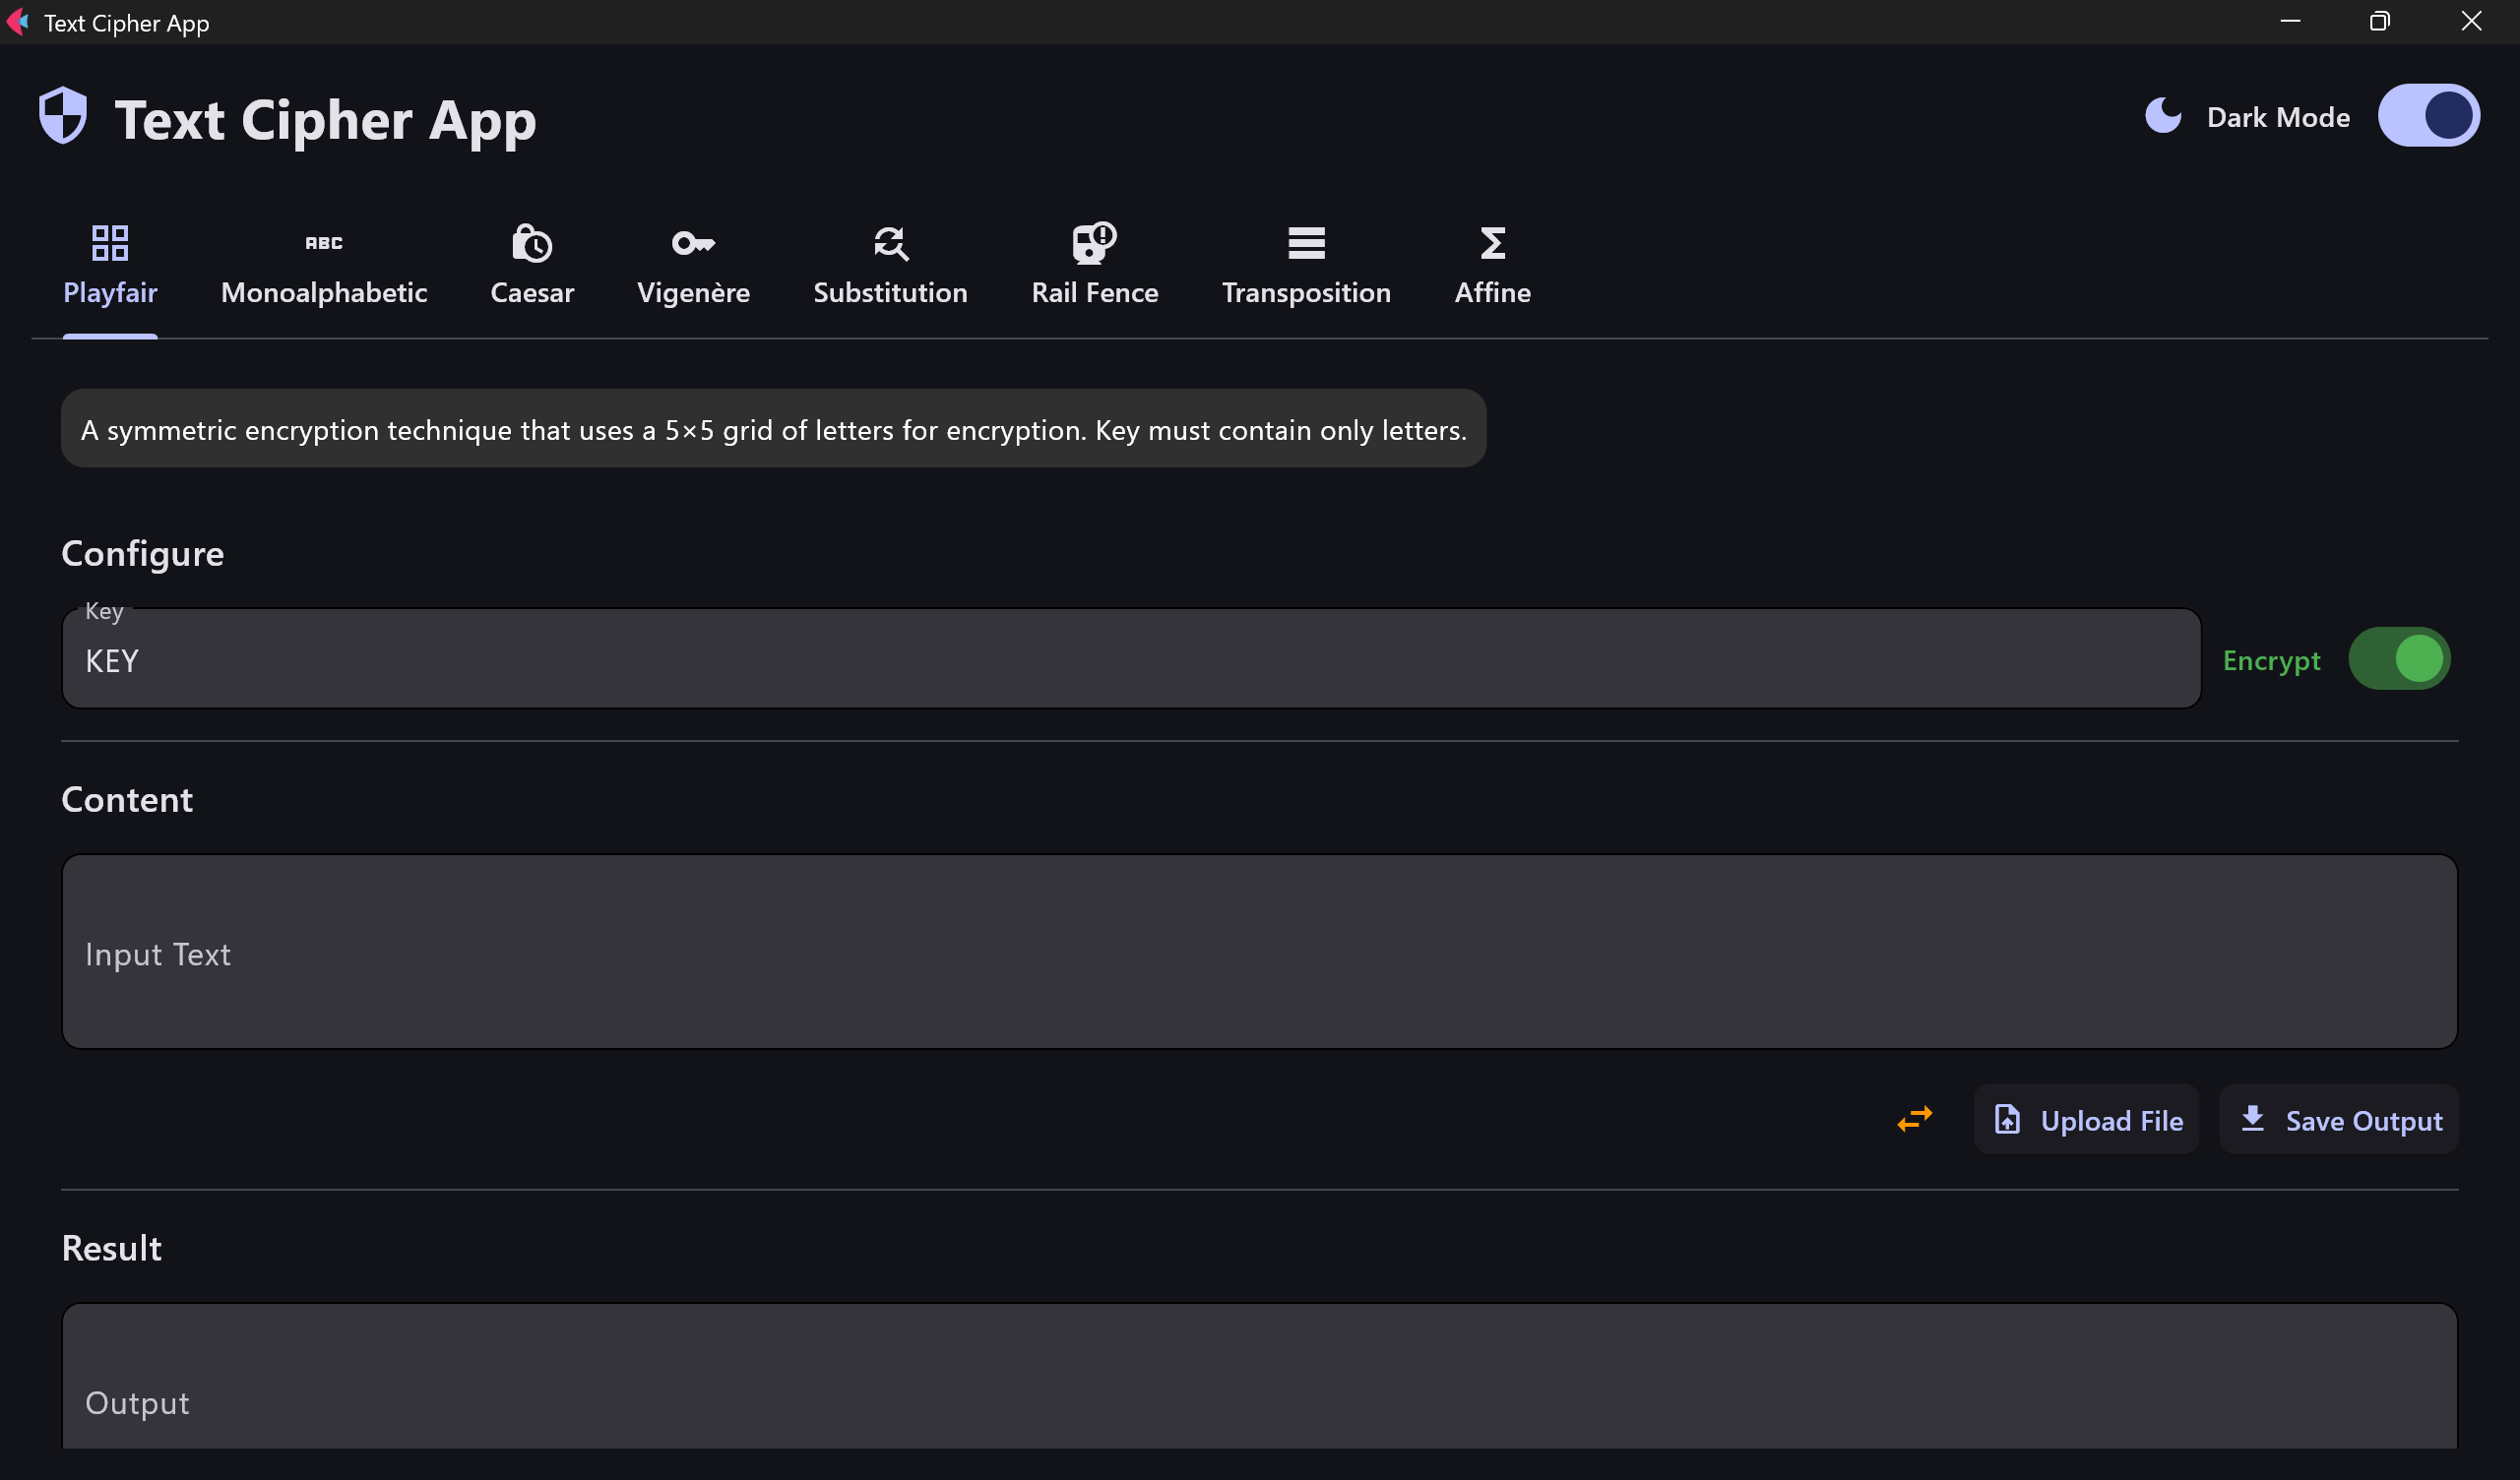Open the Transposition tab label

point(1306,292)
